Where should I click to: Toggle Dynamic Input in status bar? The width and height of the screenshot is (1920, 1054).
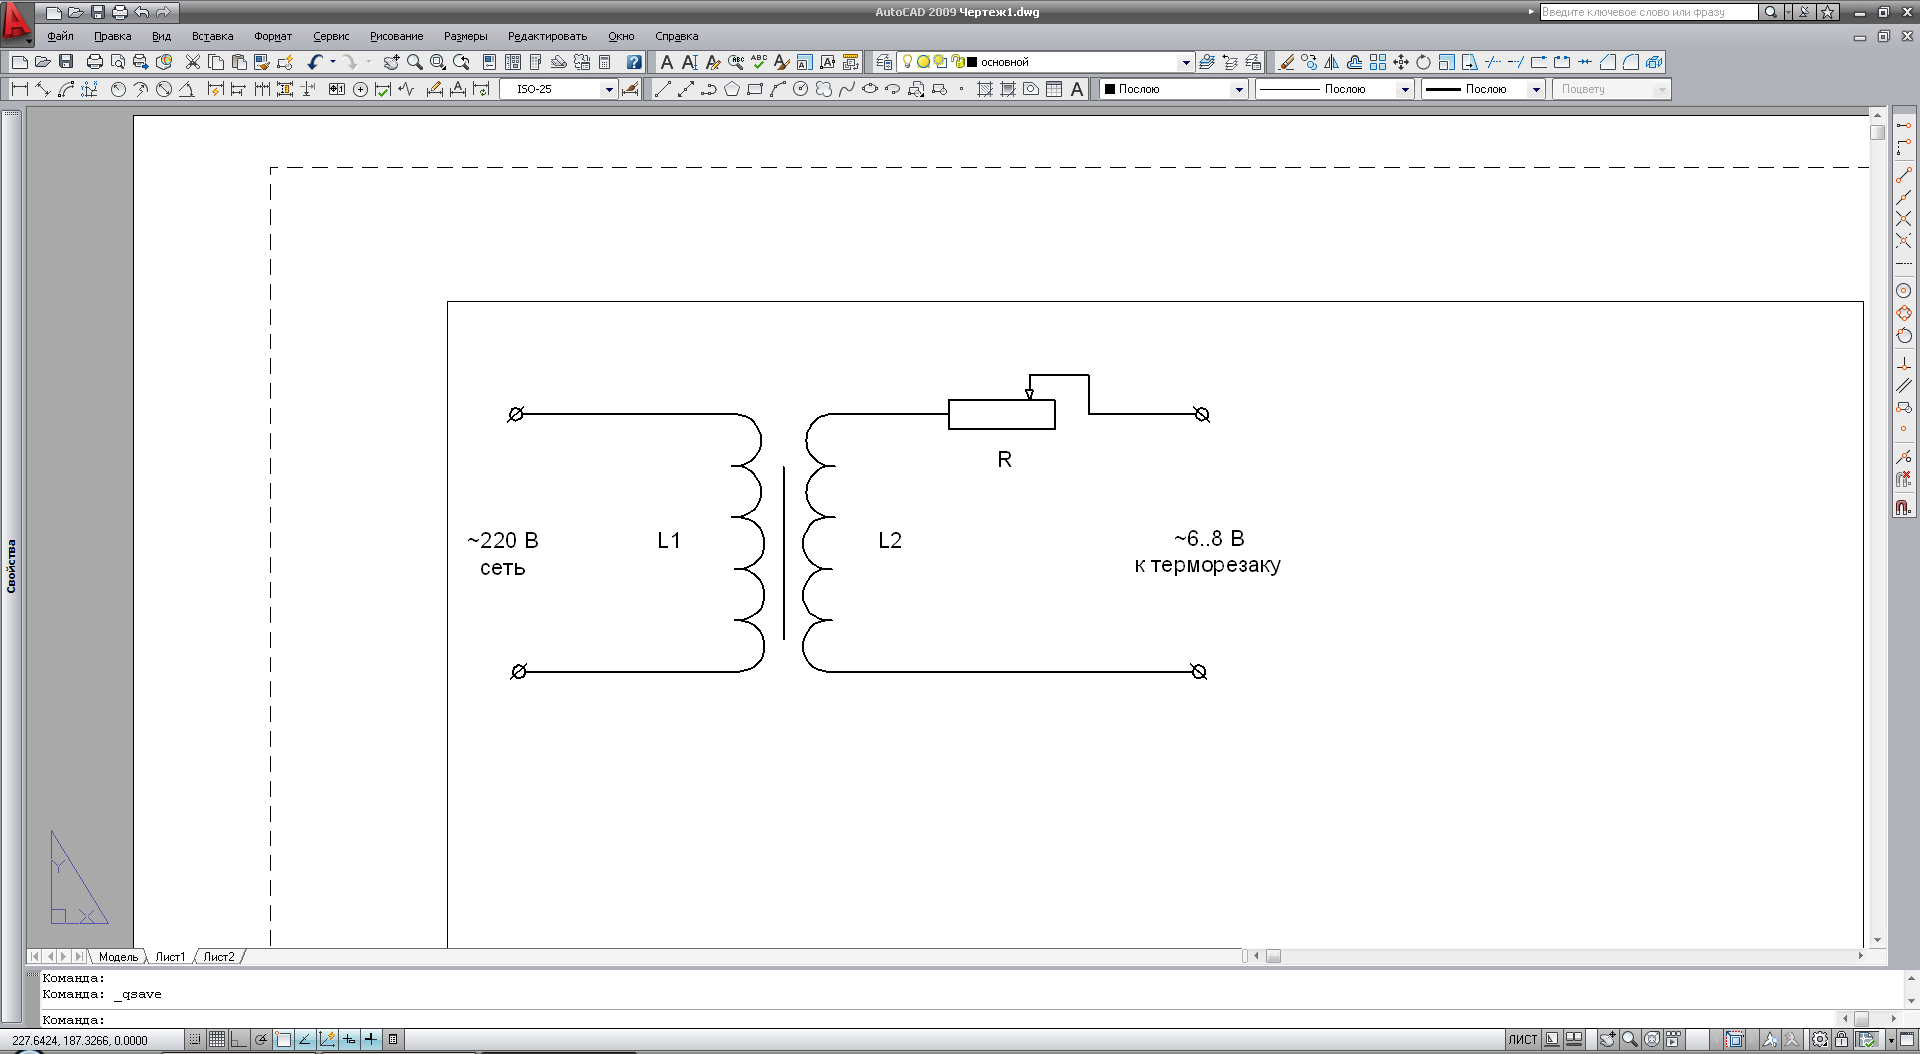click(349, 1040)
